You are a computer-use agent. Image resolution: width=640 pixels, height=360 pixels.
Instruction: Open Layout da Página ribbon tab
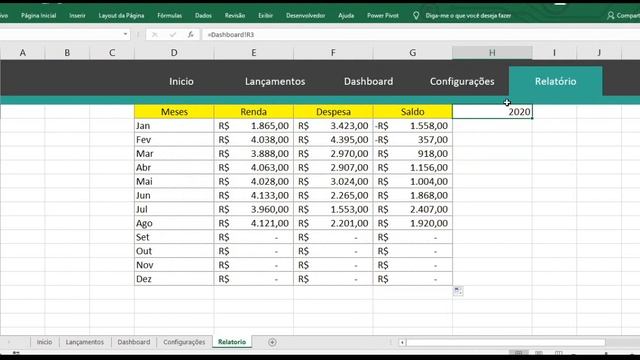(121, 16)
